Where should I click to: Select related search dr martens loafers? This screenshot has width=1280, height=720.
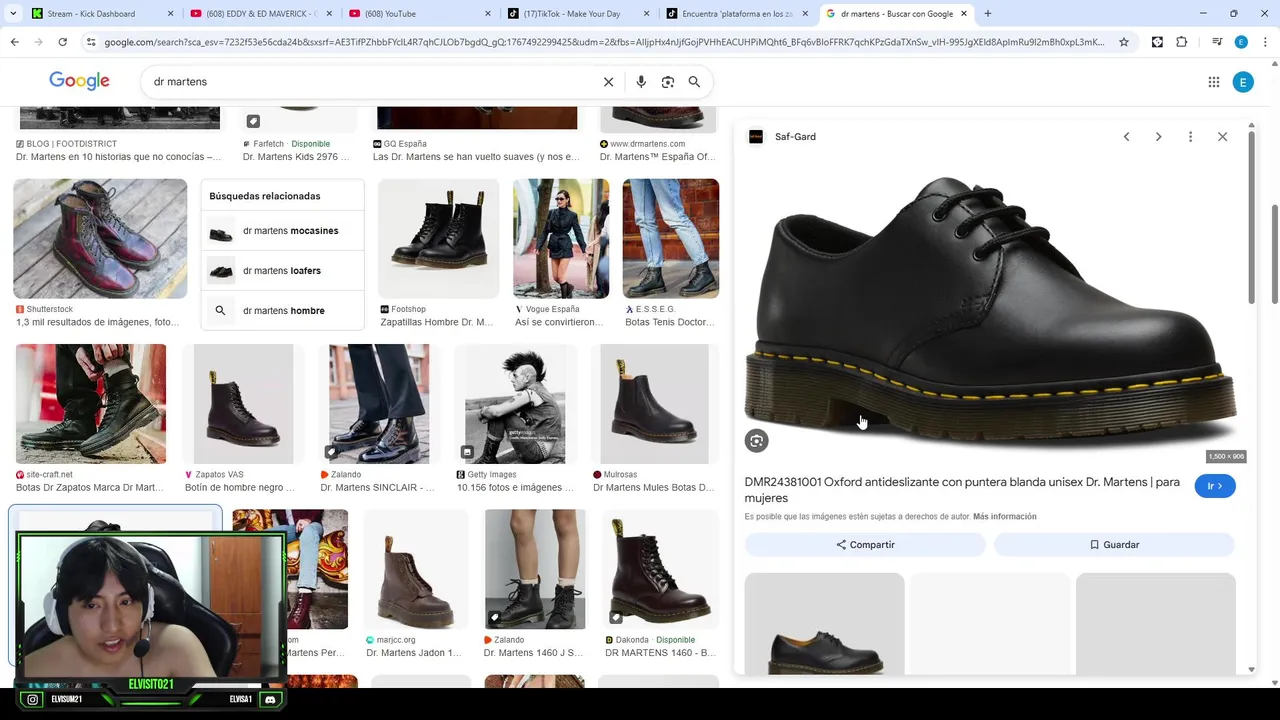coord(283,271)
